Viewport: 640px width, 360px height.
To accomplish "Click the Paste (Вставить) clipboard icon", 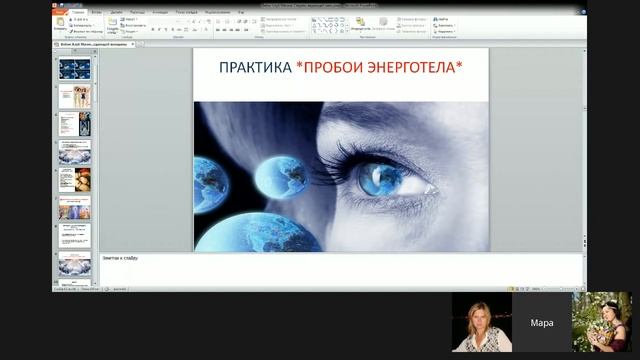I will pyautogui.click(x=60, y=23).
